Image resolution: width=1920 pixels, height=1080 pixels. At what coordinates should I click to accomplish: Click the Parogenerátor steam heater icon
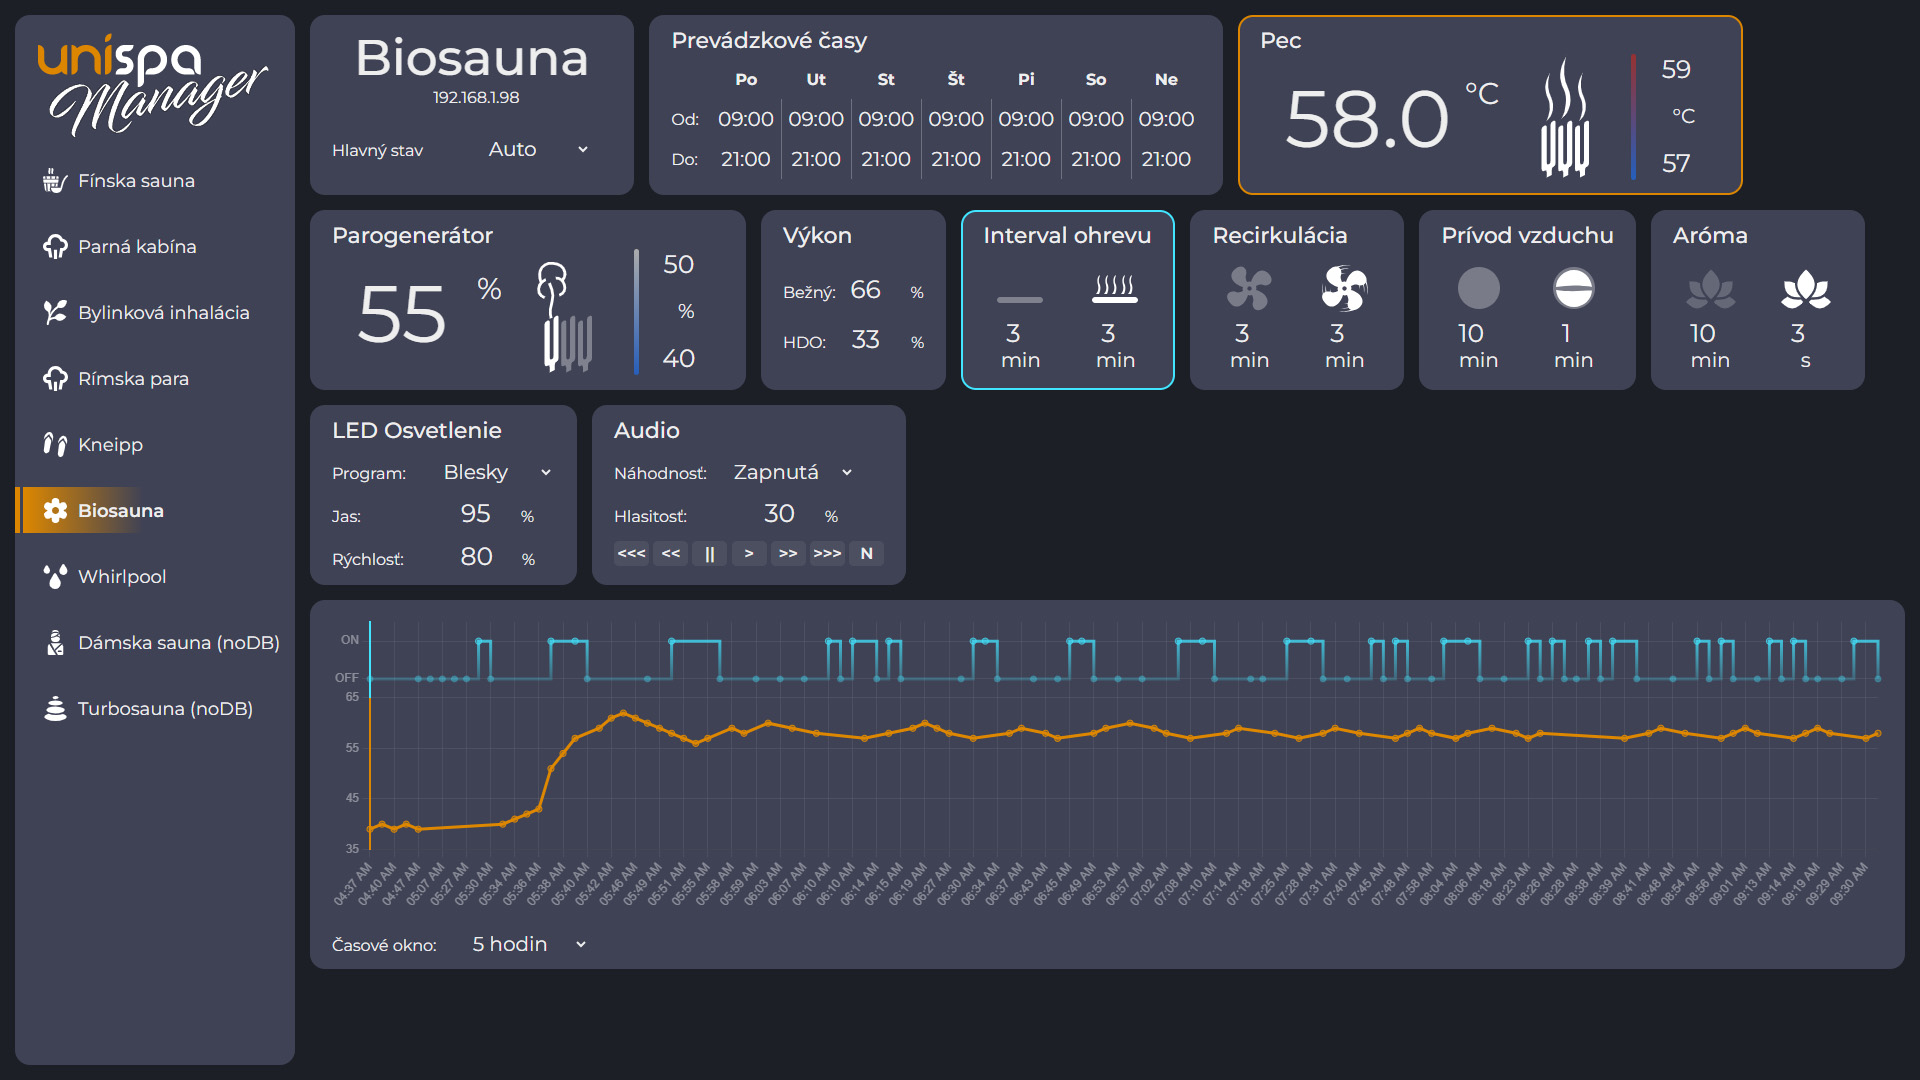[x=565, y=316]
